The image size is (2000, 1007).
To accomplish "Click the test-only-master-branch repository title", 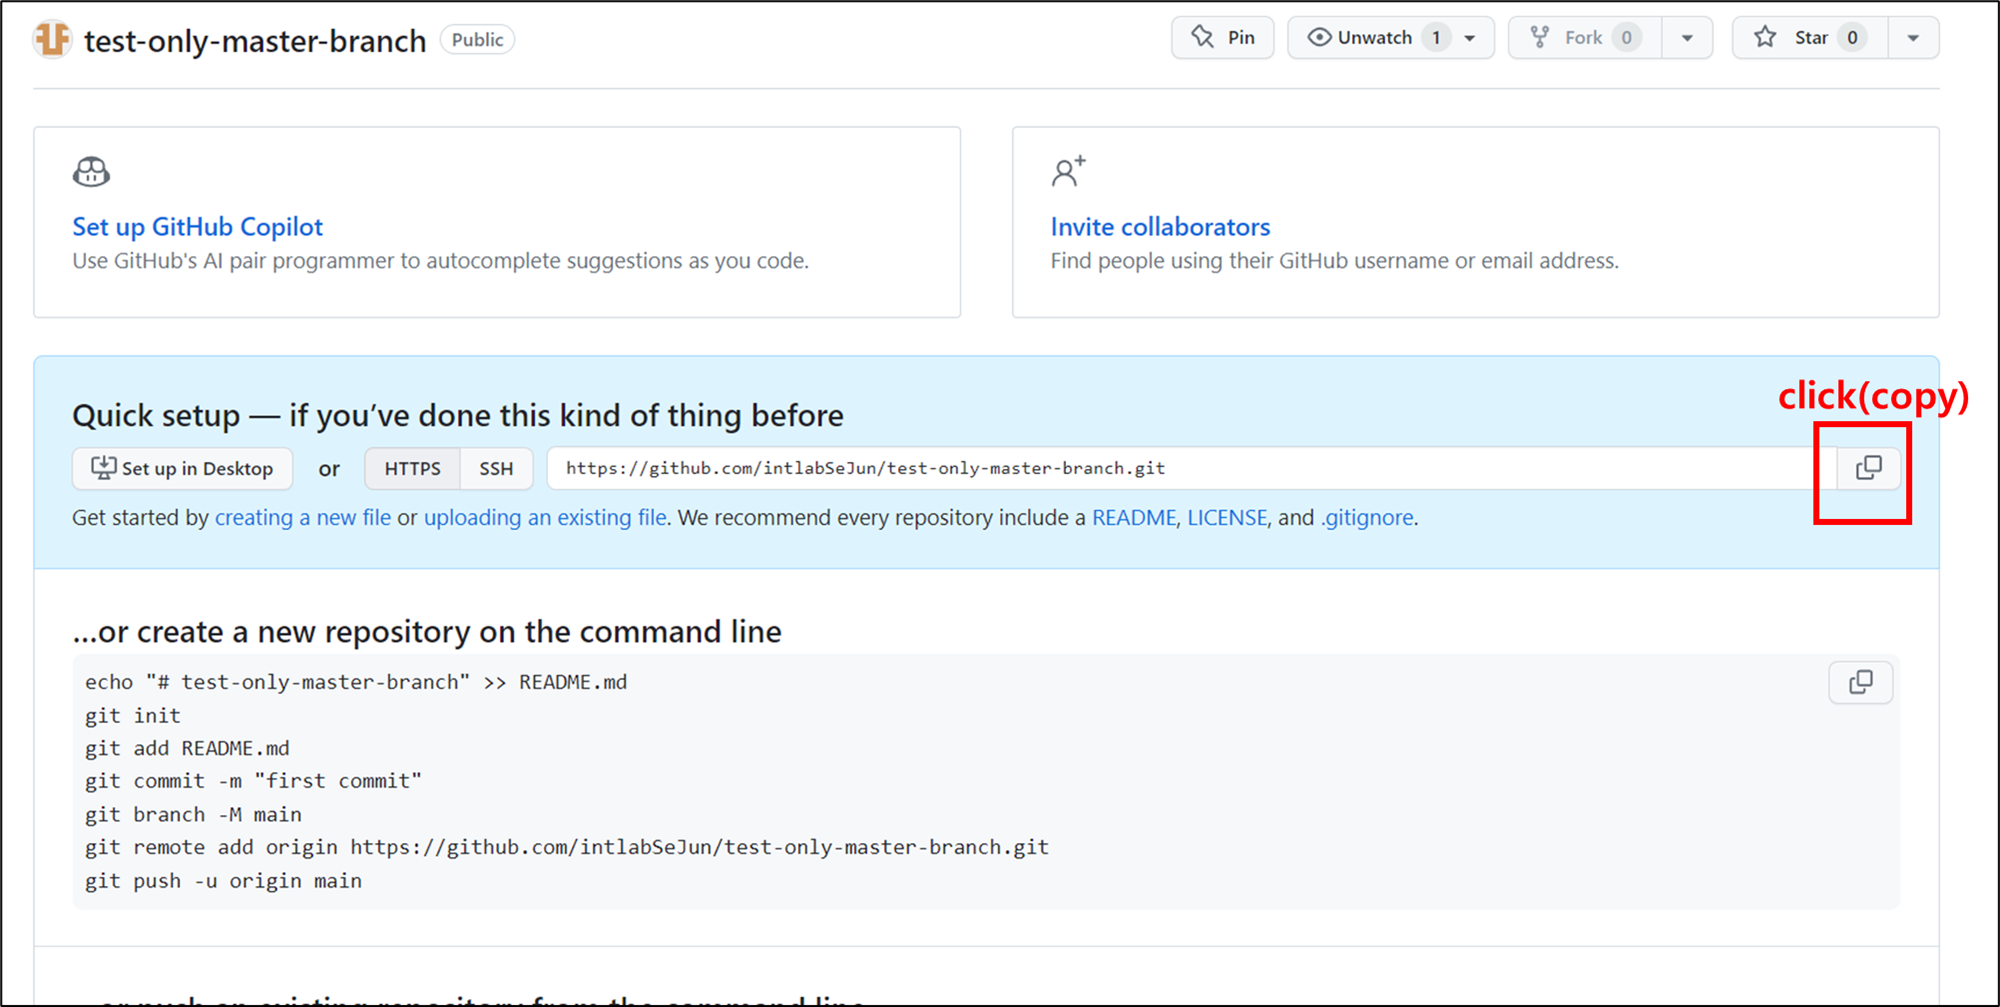I will [255, 41].
